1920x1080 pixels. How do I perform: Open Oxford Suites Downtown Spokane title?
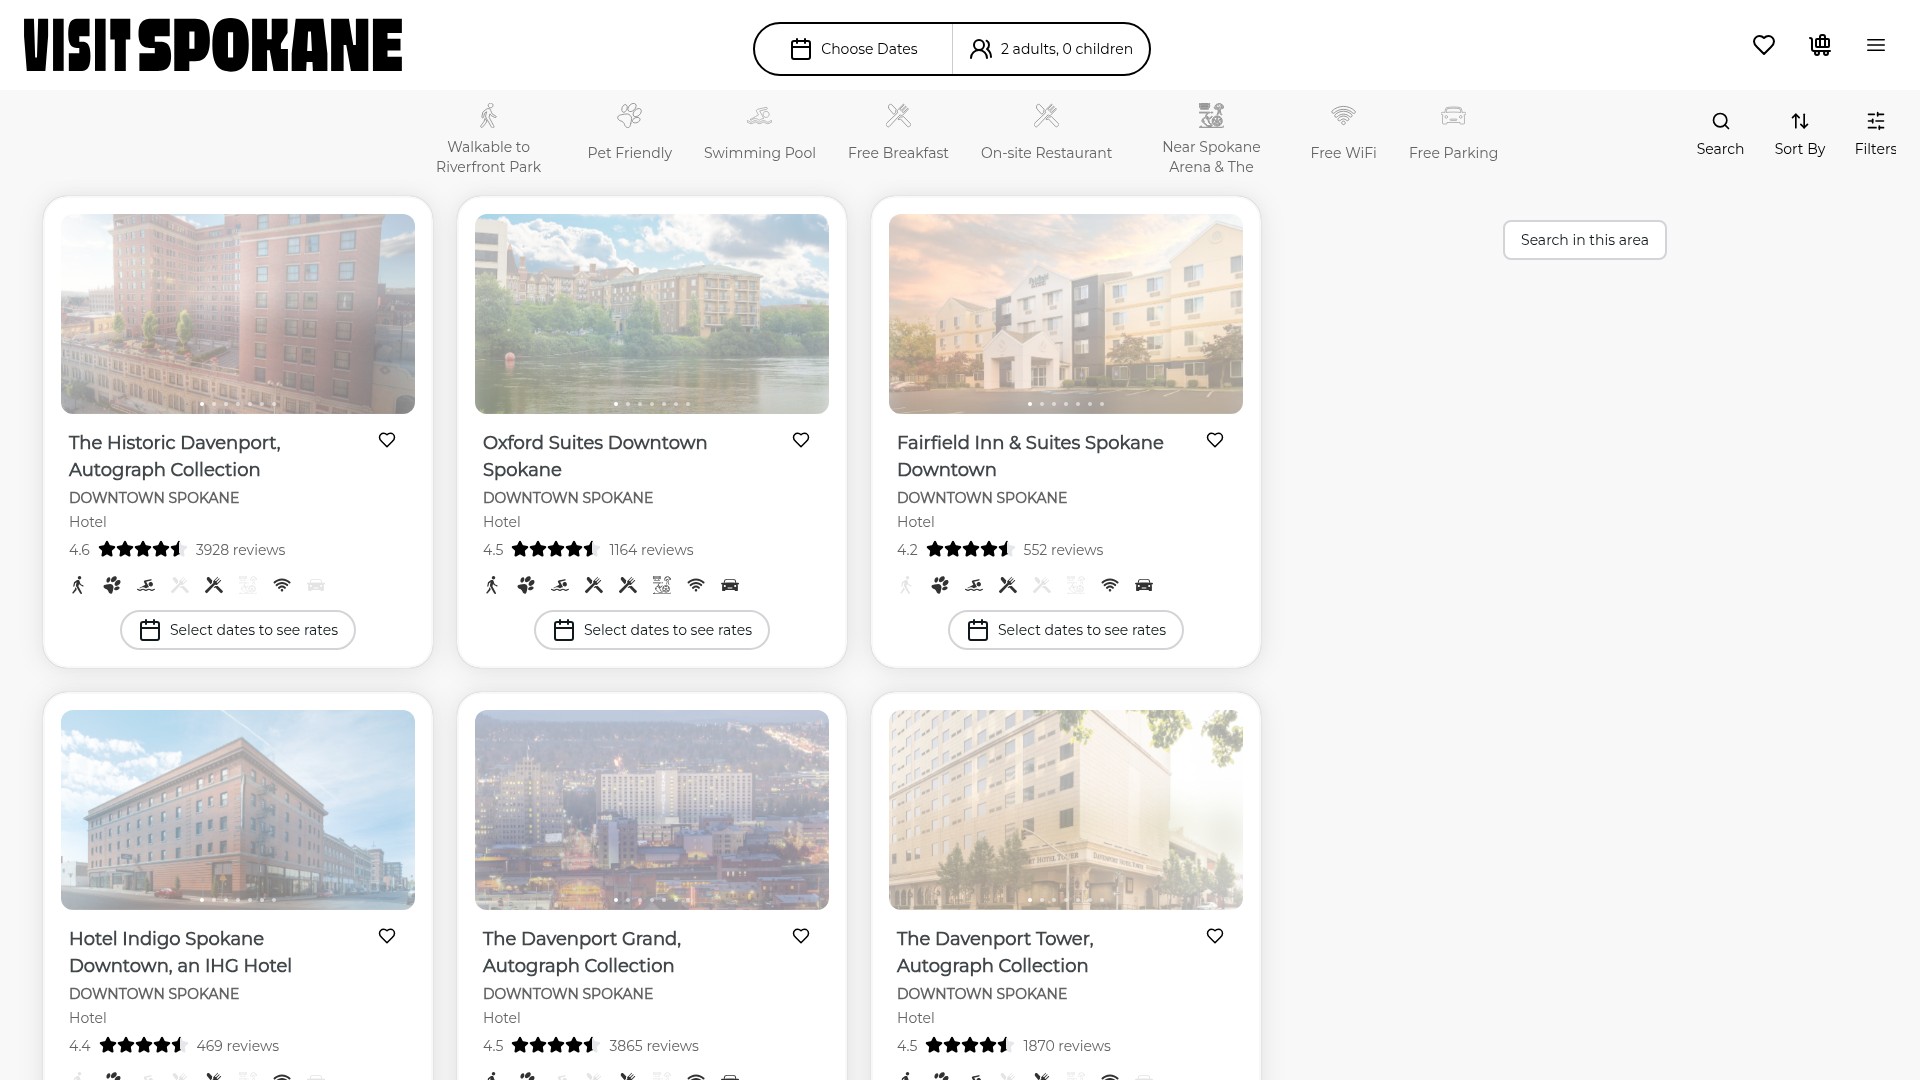pyautogui.click(x=595, y=456)
